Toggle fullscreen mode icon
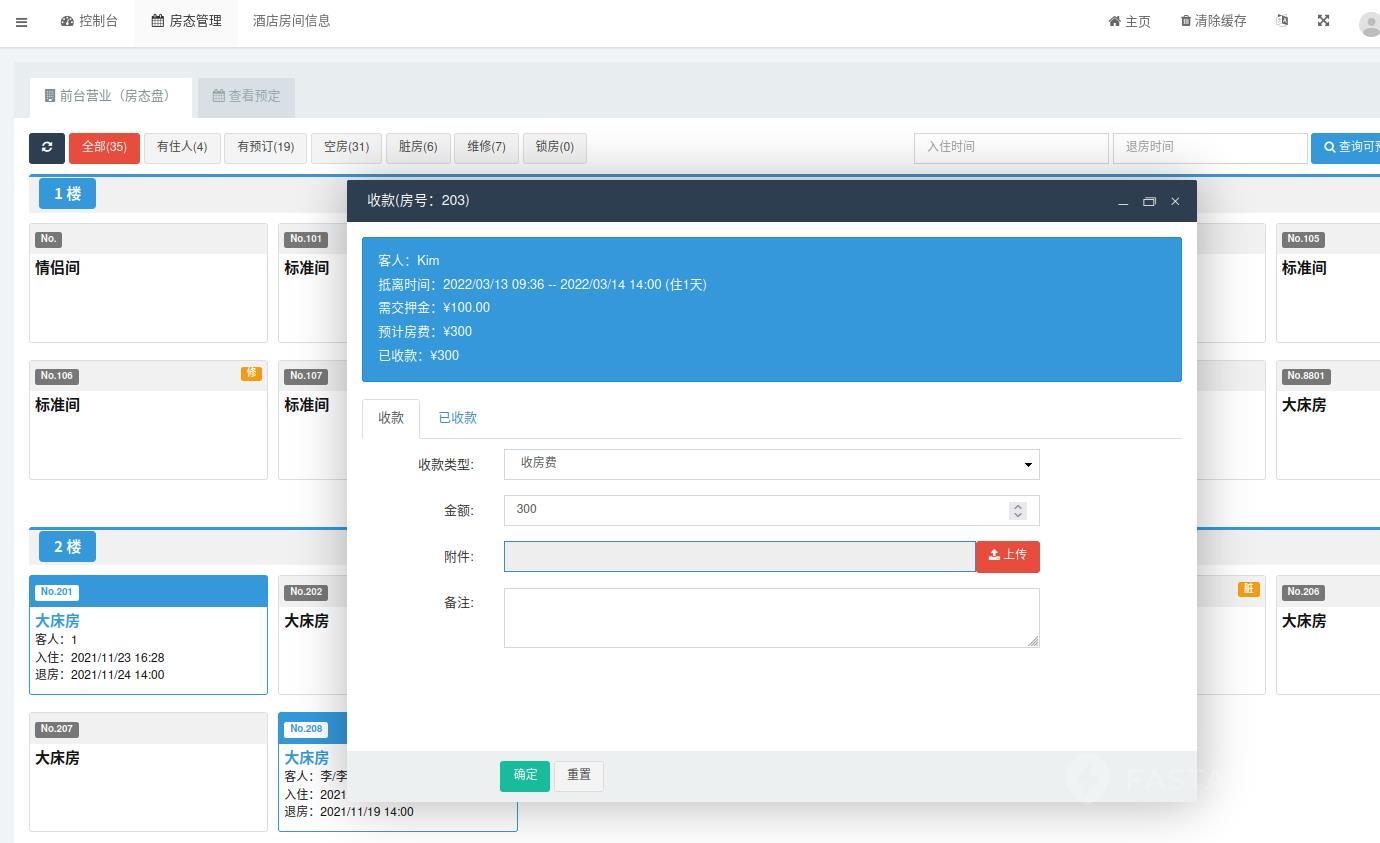This screenshot has width=1380, height=843. click(x=1323, y=21)
